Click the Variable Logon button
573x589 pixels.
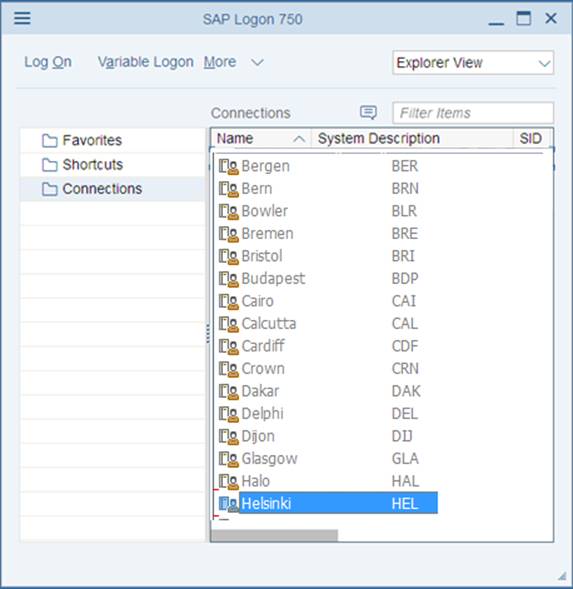tap(145, 62)
